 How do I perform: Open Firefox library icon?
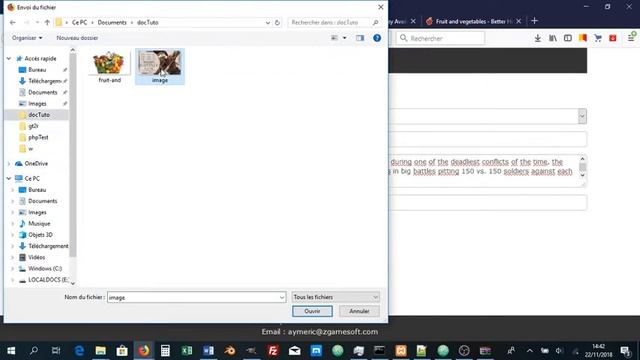(x=553, y=38)
